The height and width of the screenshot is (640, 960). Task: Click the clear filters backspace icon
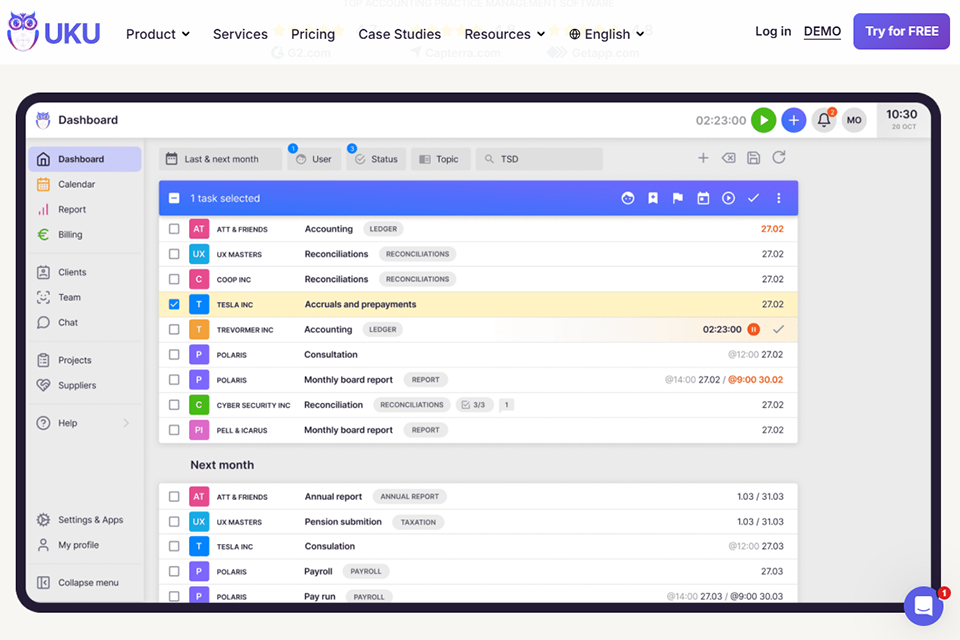728,158
